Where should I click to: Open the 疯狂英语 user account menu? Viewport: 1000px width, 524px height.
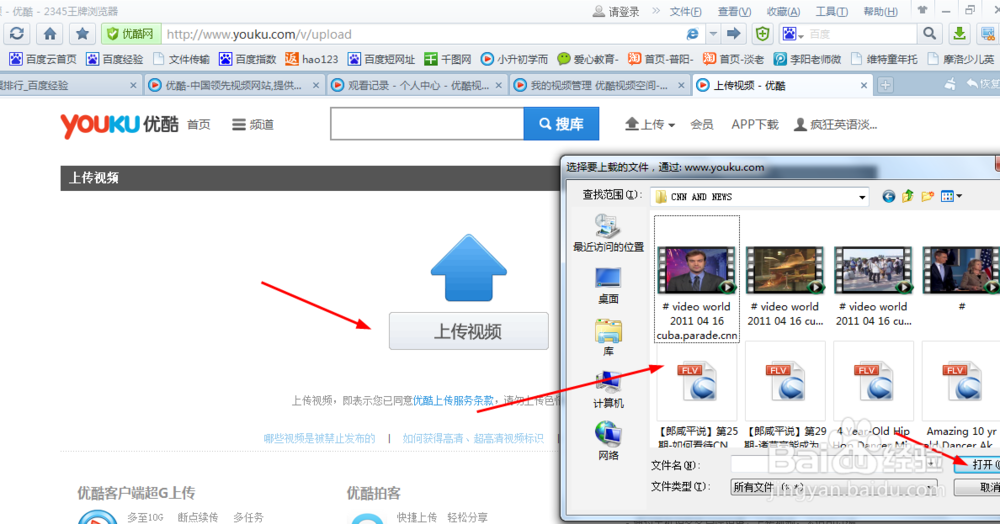tap(835, 124)
